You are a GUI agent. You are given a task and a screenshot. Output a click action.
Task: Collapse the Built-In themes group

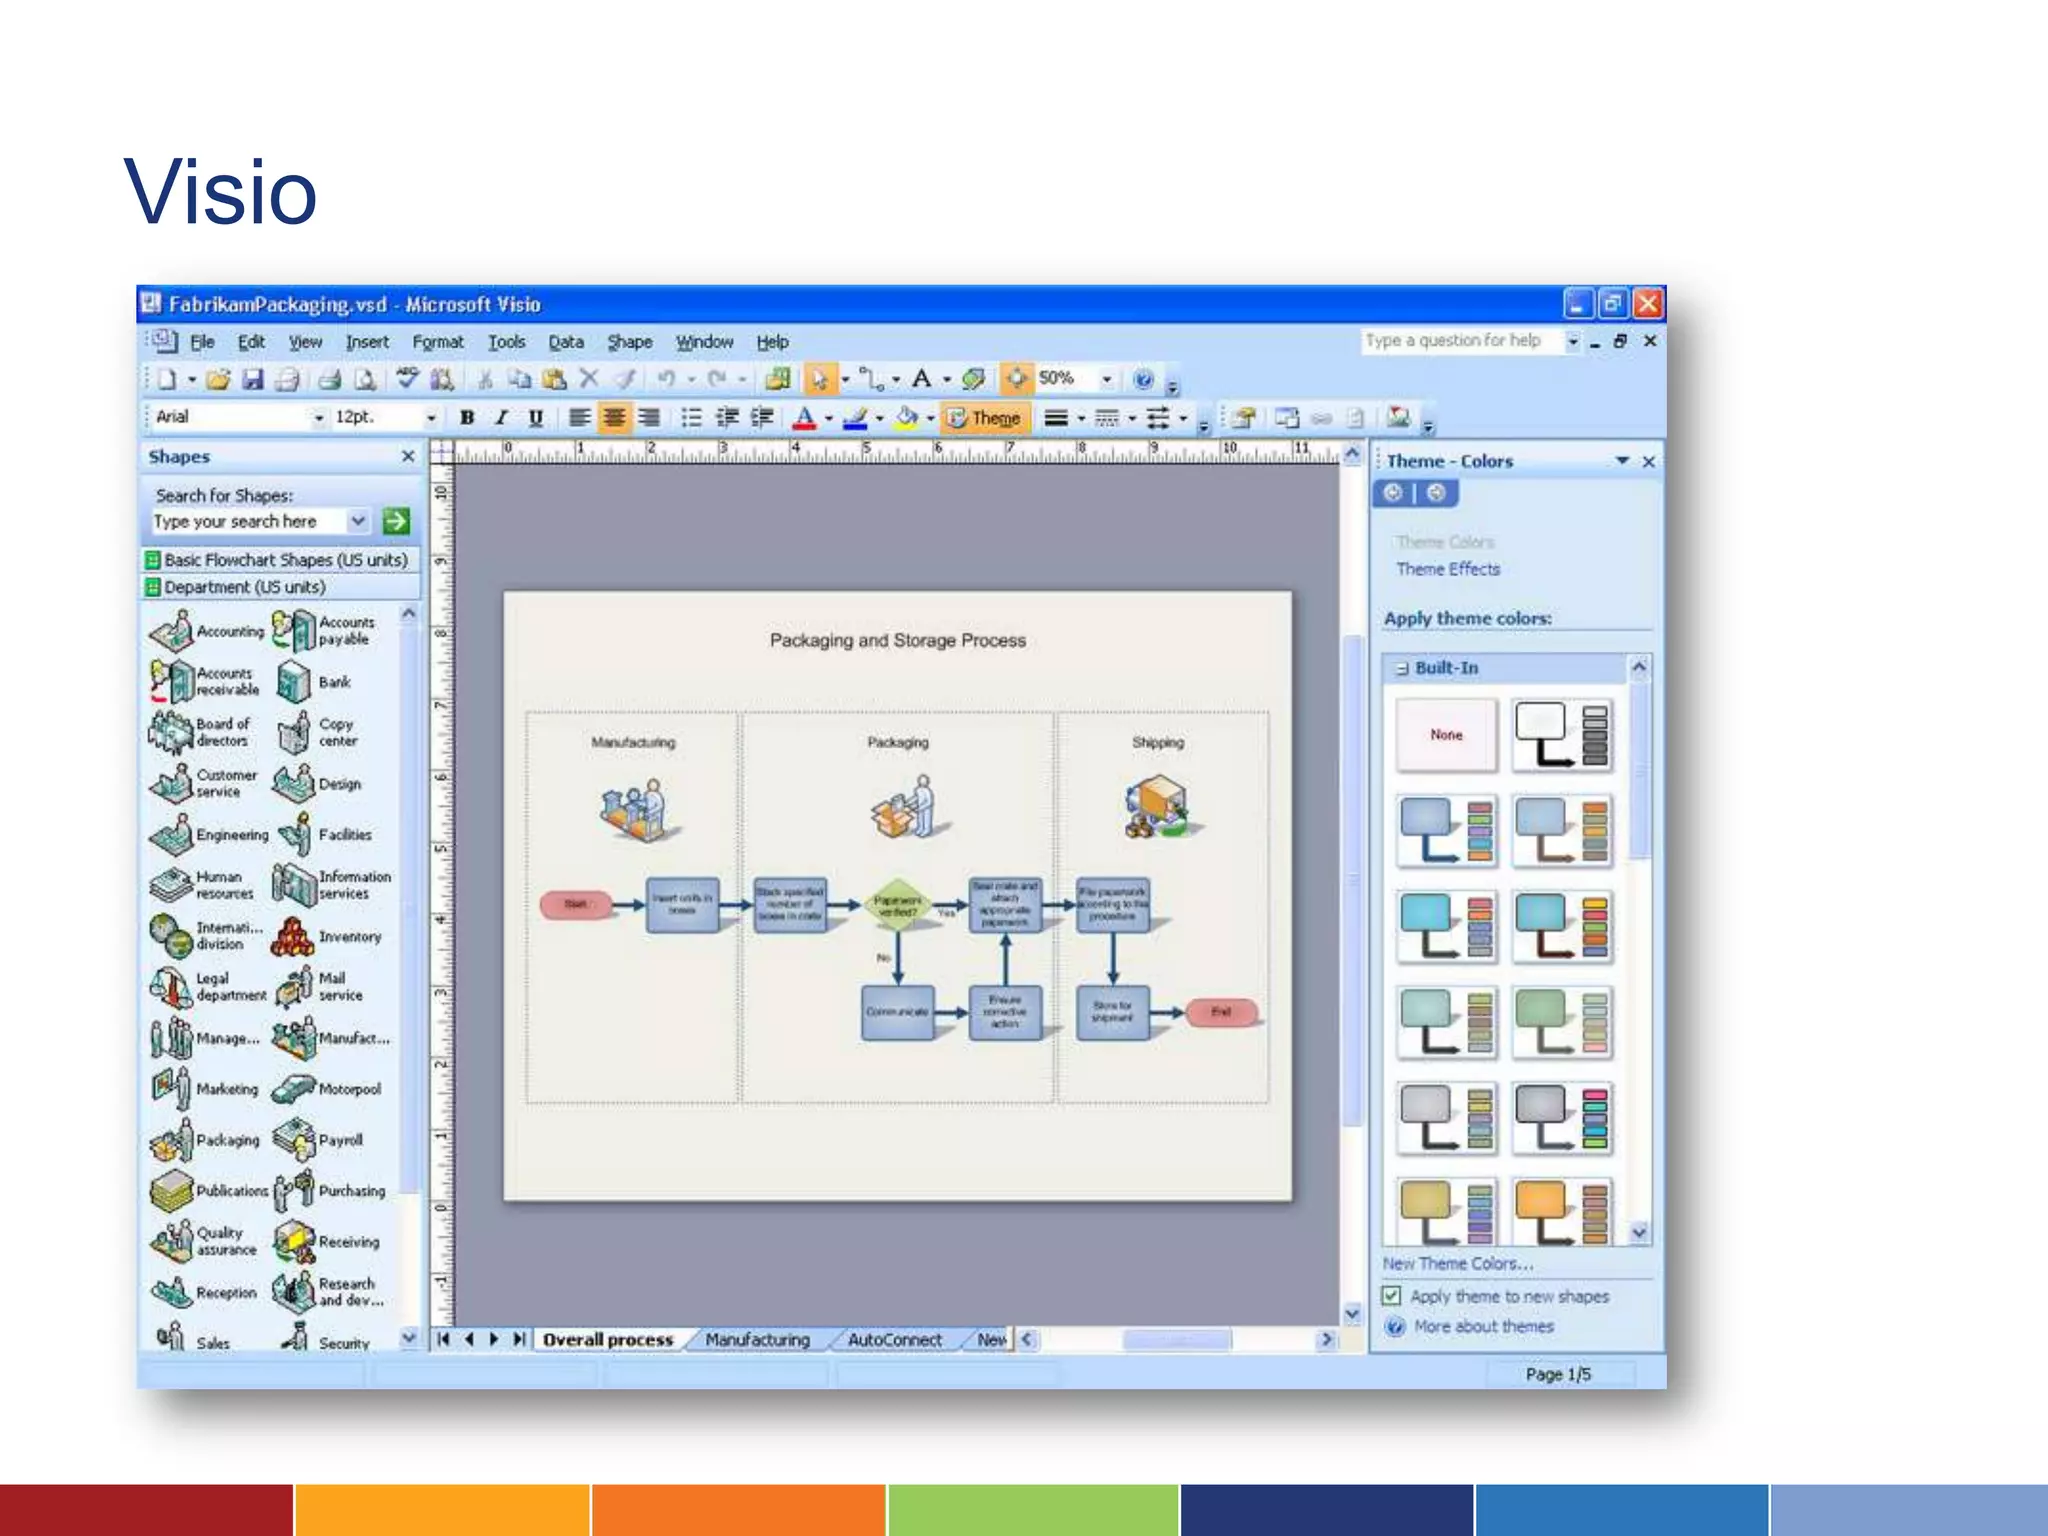coord(1402,668)
